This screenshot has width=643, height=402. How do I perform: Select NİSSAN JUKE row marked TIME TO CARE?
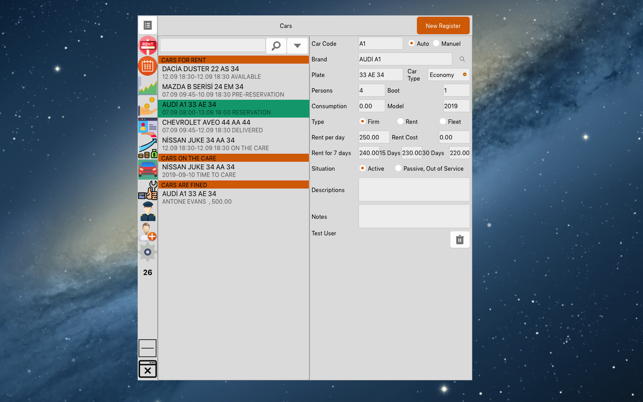tap(233, 171)
